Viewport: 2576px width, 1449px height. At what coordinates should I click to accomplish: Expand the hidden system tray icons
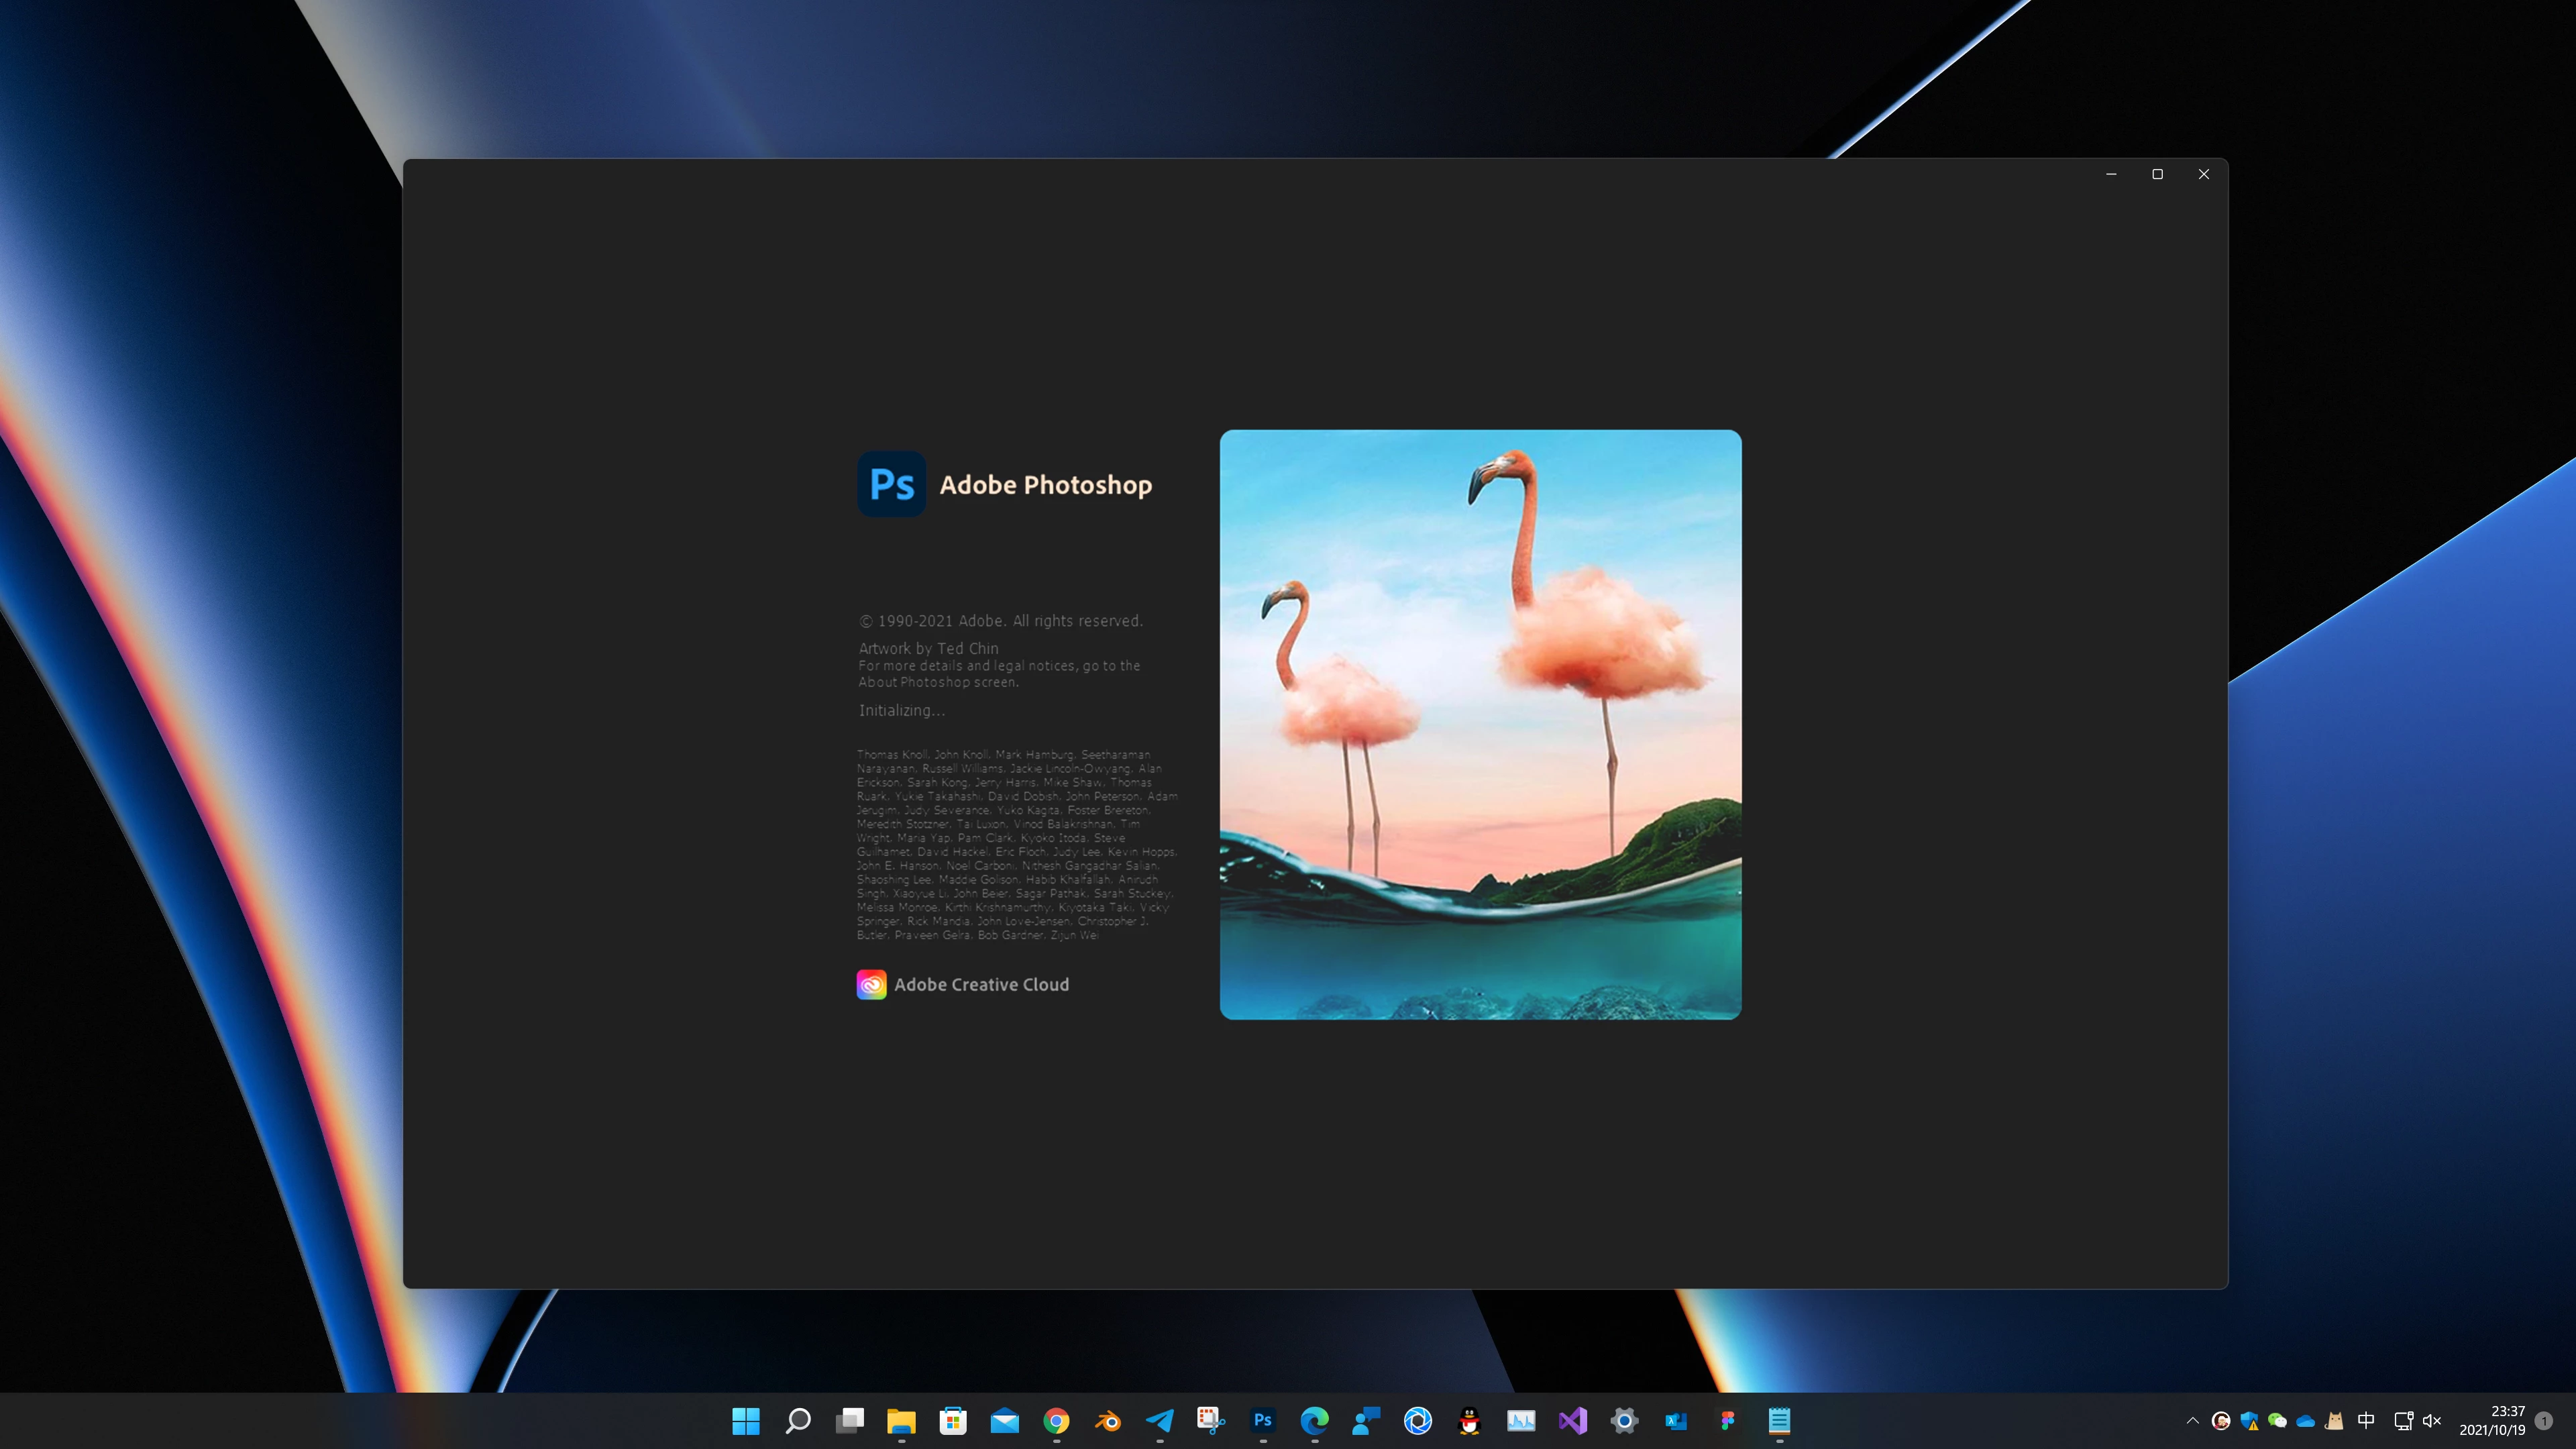(x=2193, y=1420)
